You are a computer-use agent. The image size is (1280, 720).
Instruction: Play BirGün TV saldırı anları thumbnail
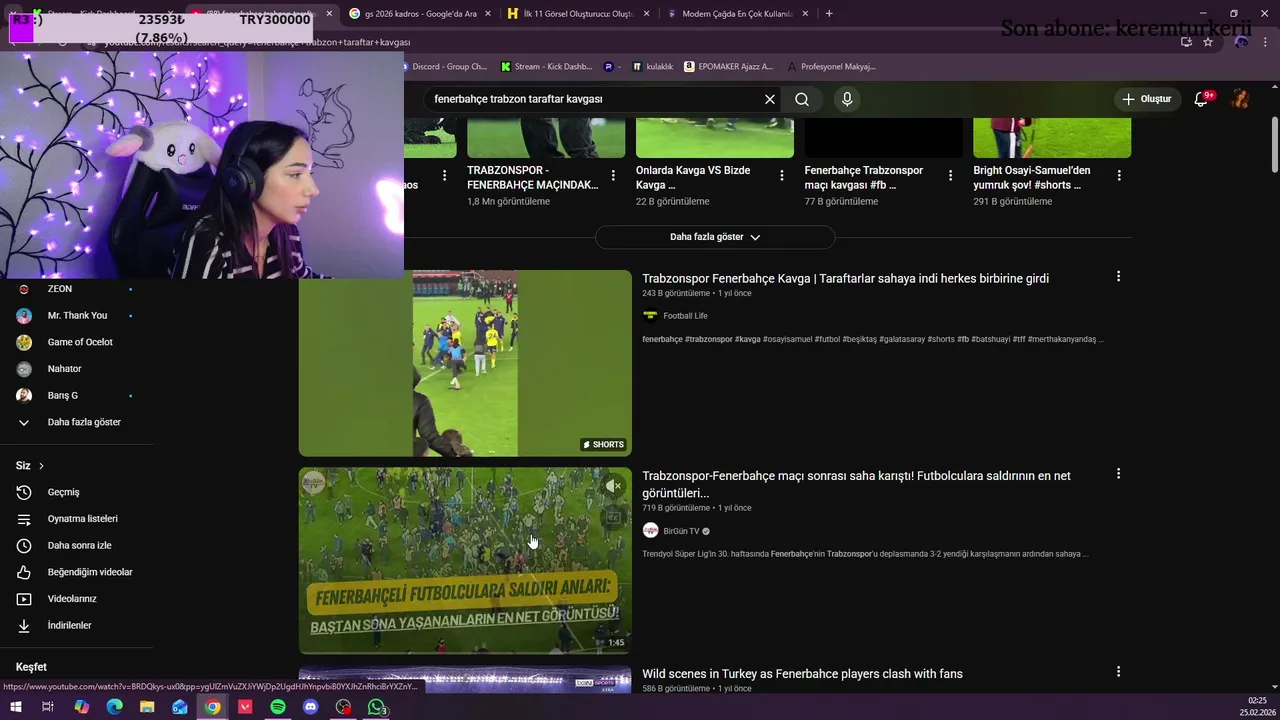[x=465, y=560]
